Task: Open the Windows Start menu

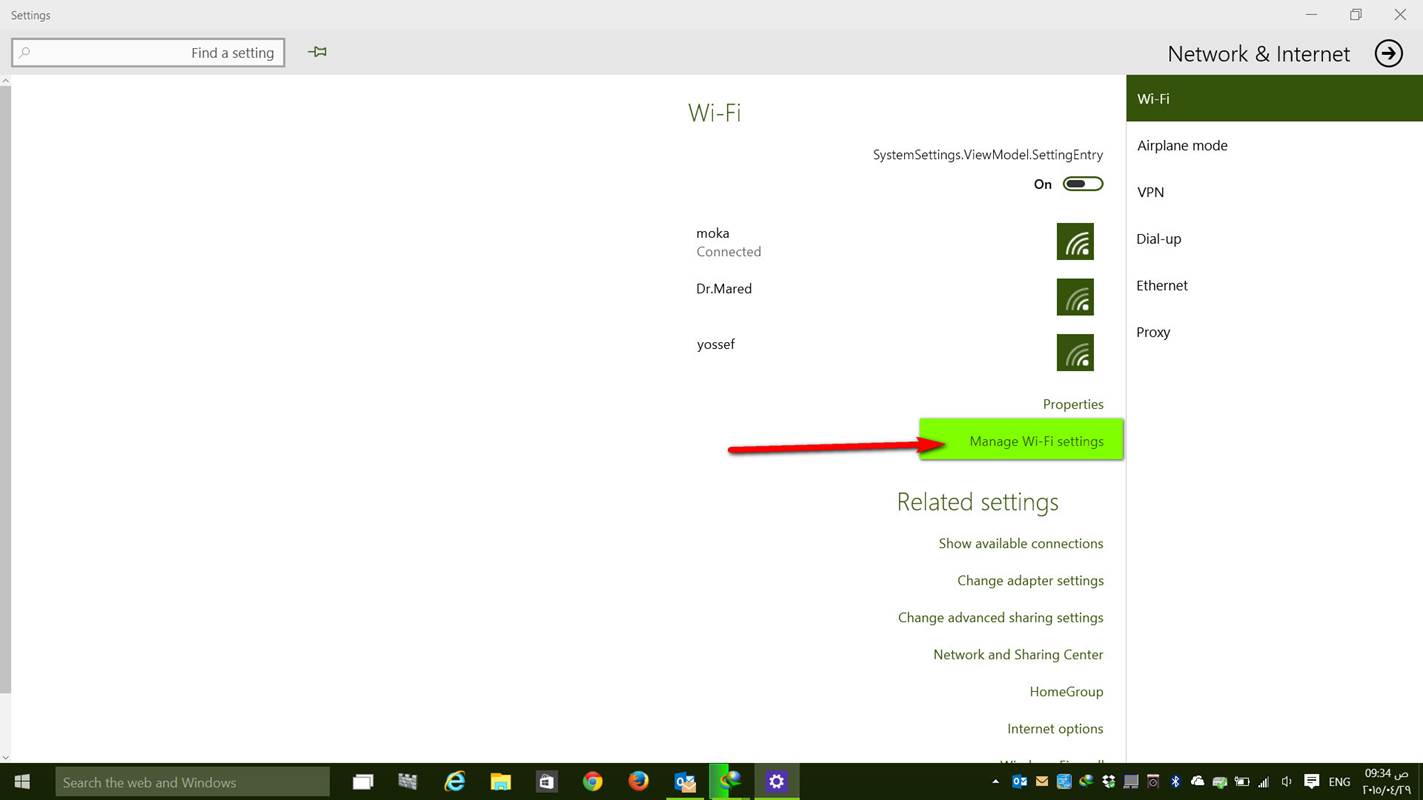Action: (x=22, y=782)
